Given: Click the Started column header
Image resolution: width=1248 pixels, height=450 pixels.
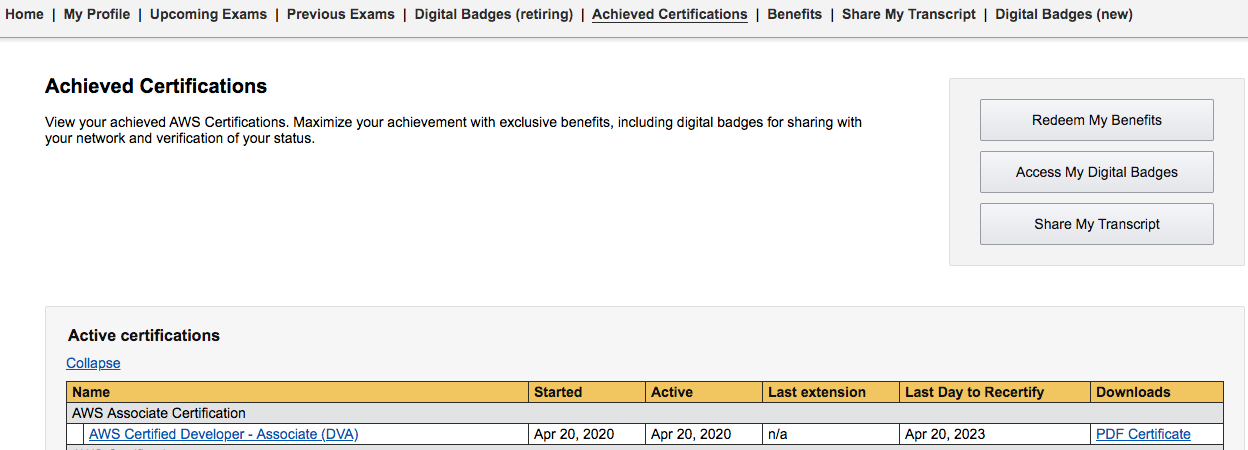Looking at the screenshot, I should tap(587, 392).
